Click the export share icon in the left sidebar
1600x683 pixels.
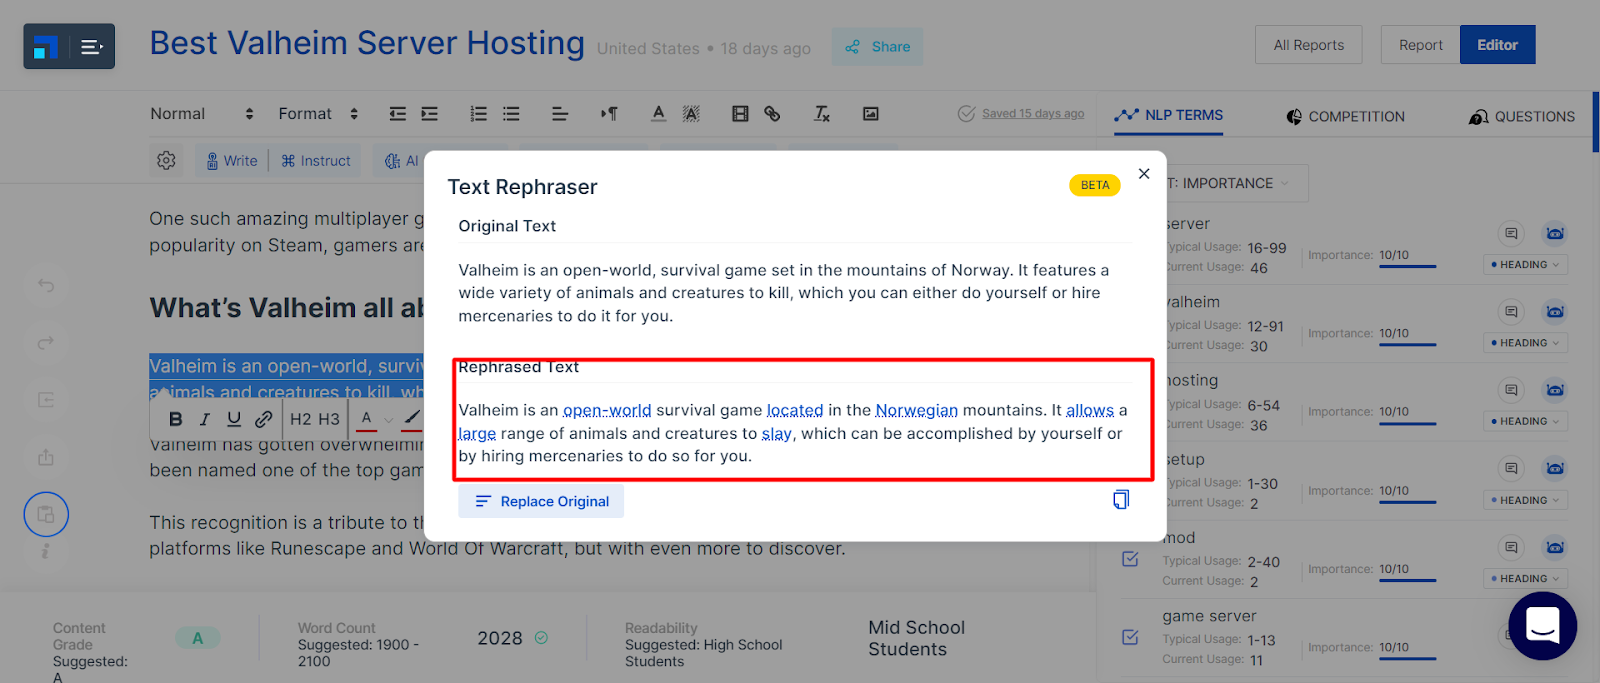[46, 457]
